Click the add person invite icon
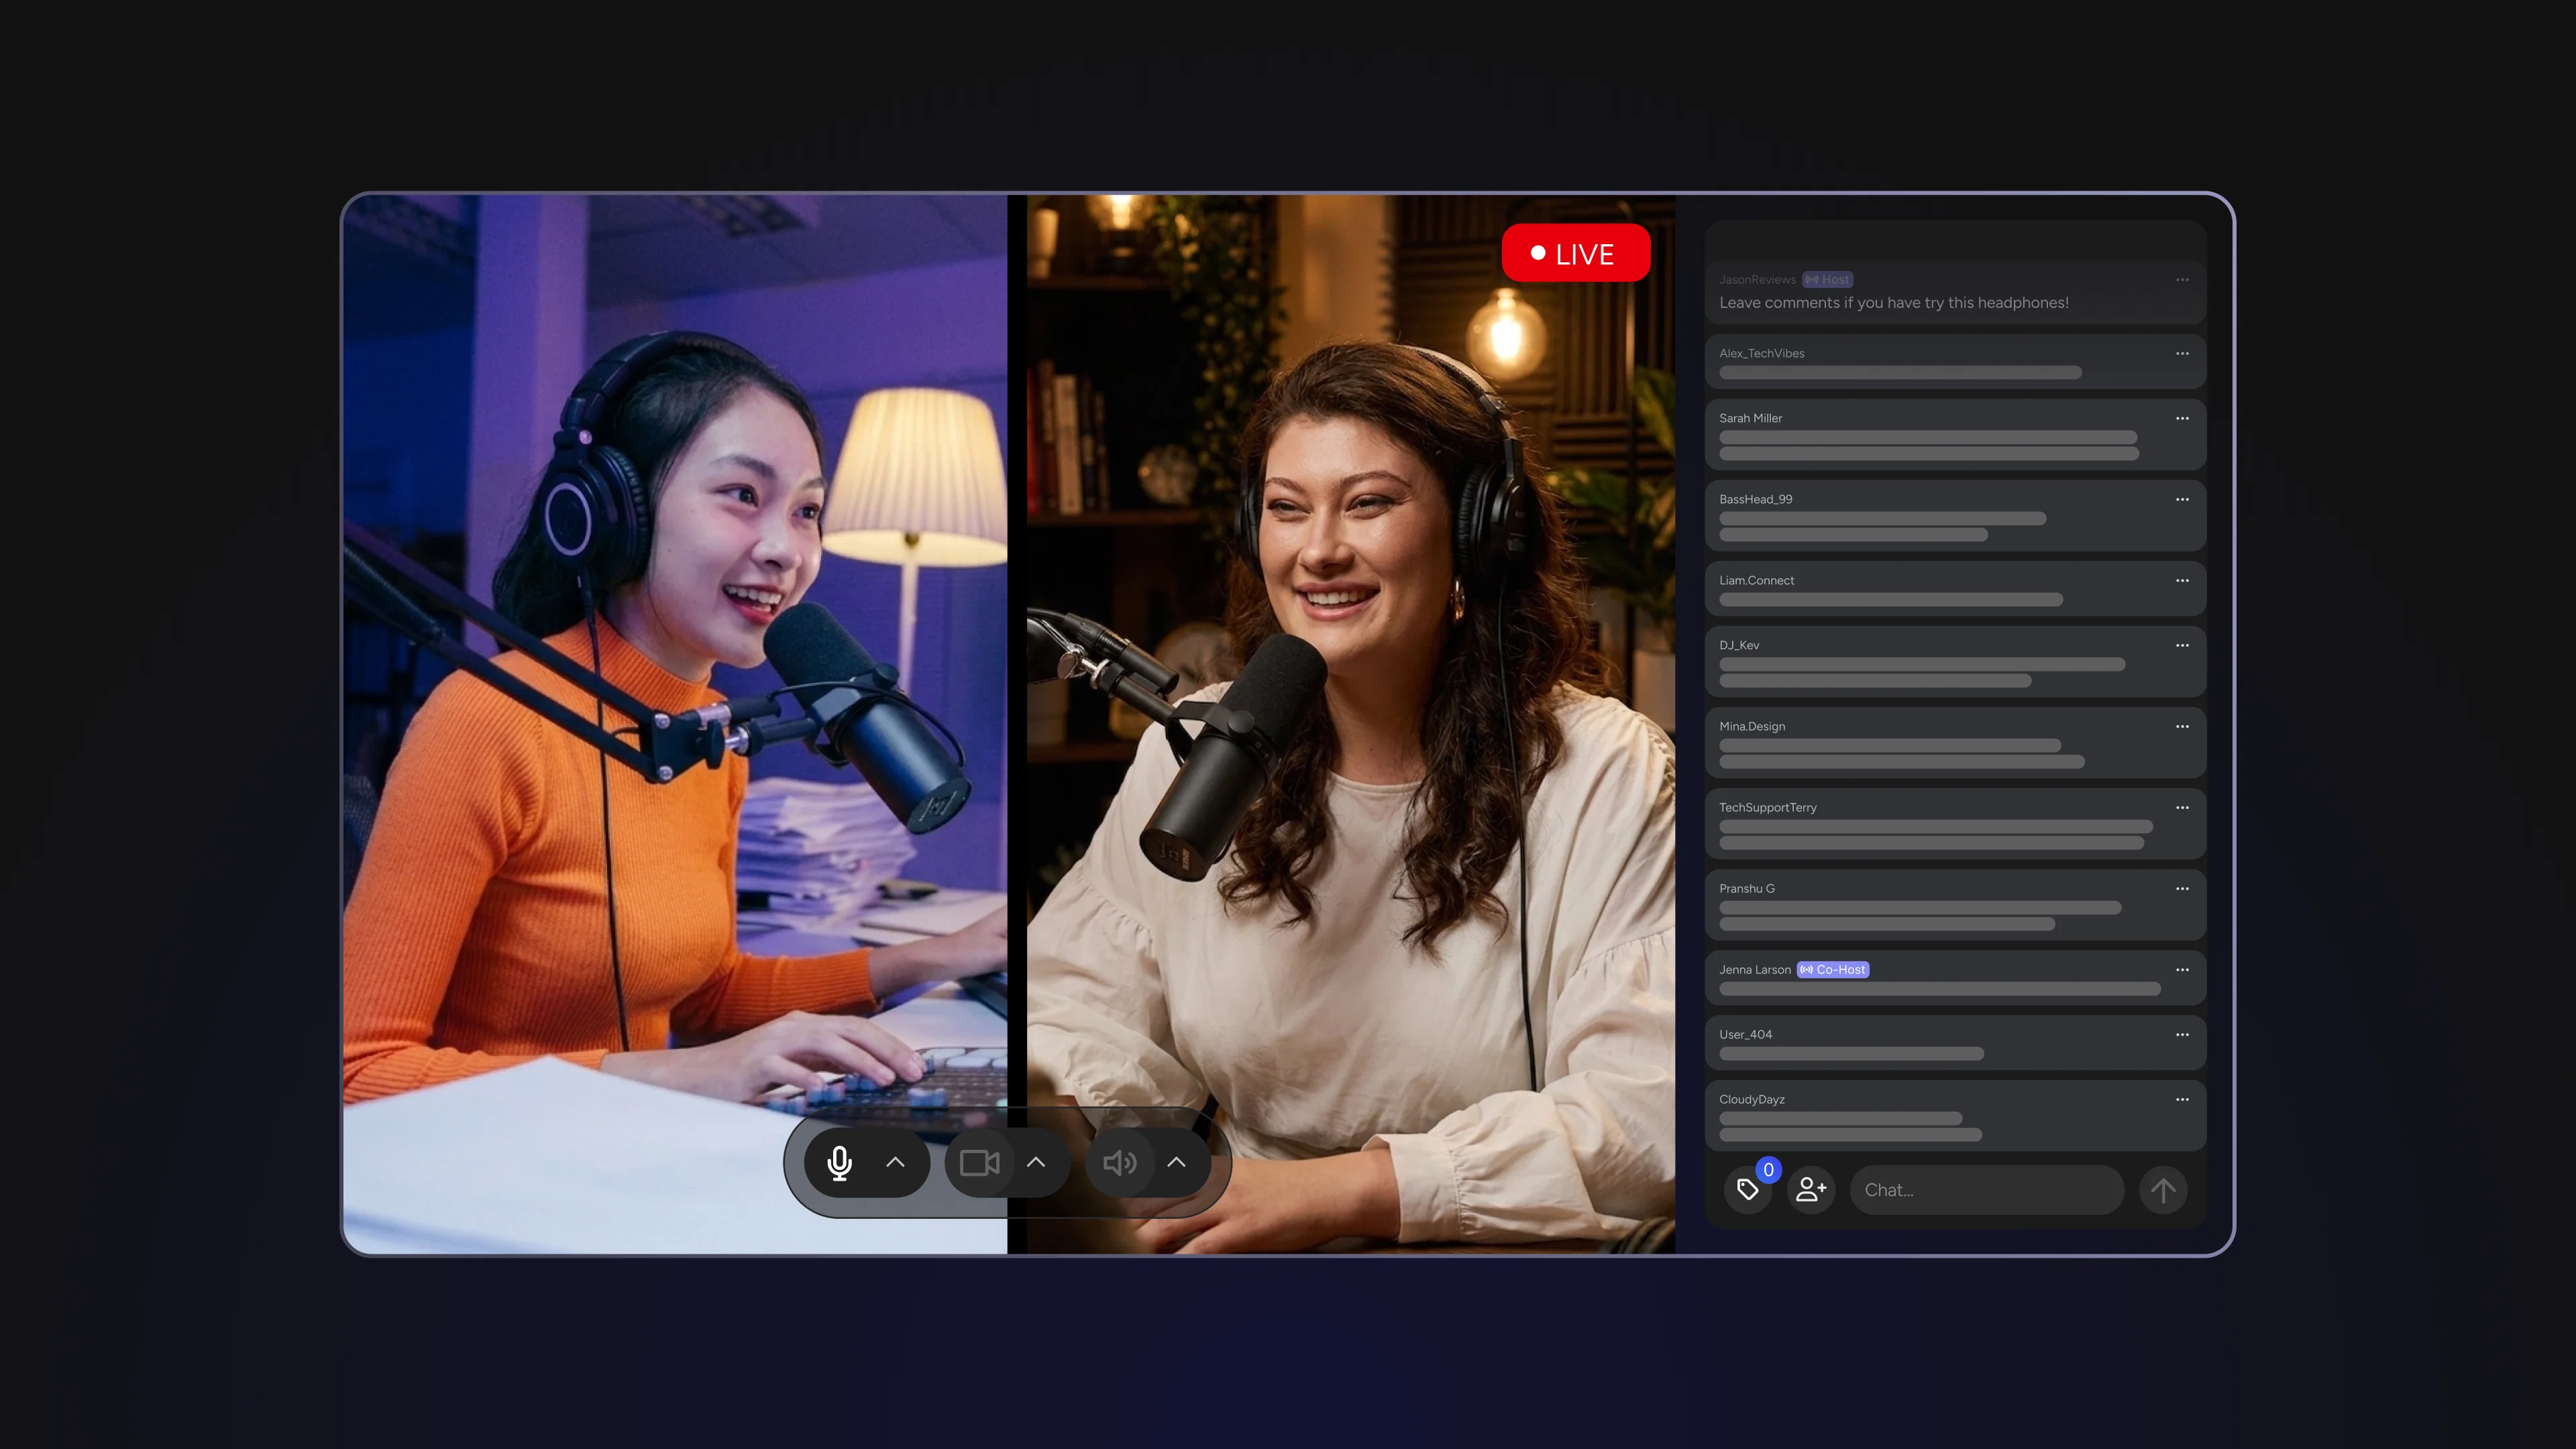This screenshot has height=1449, width=2576. [x=1810, y=1189]
